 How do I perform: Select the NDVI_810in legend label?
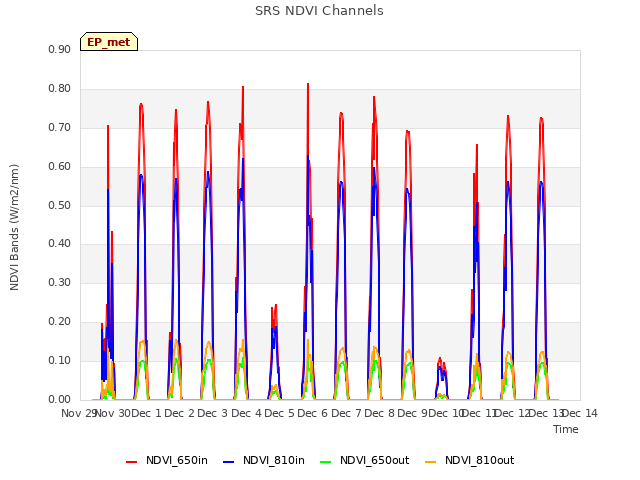pyautogui.click(x=273, y=460)
